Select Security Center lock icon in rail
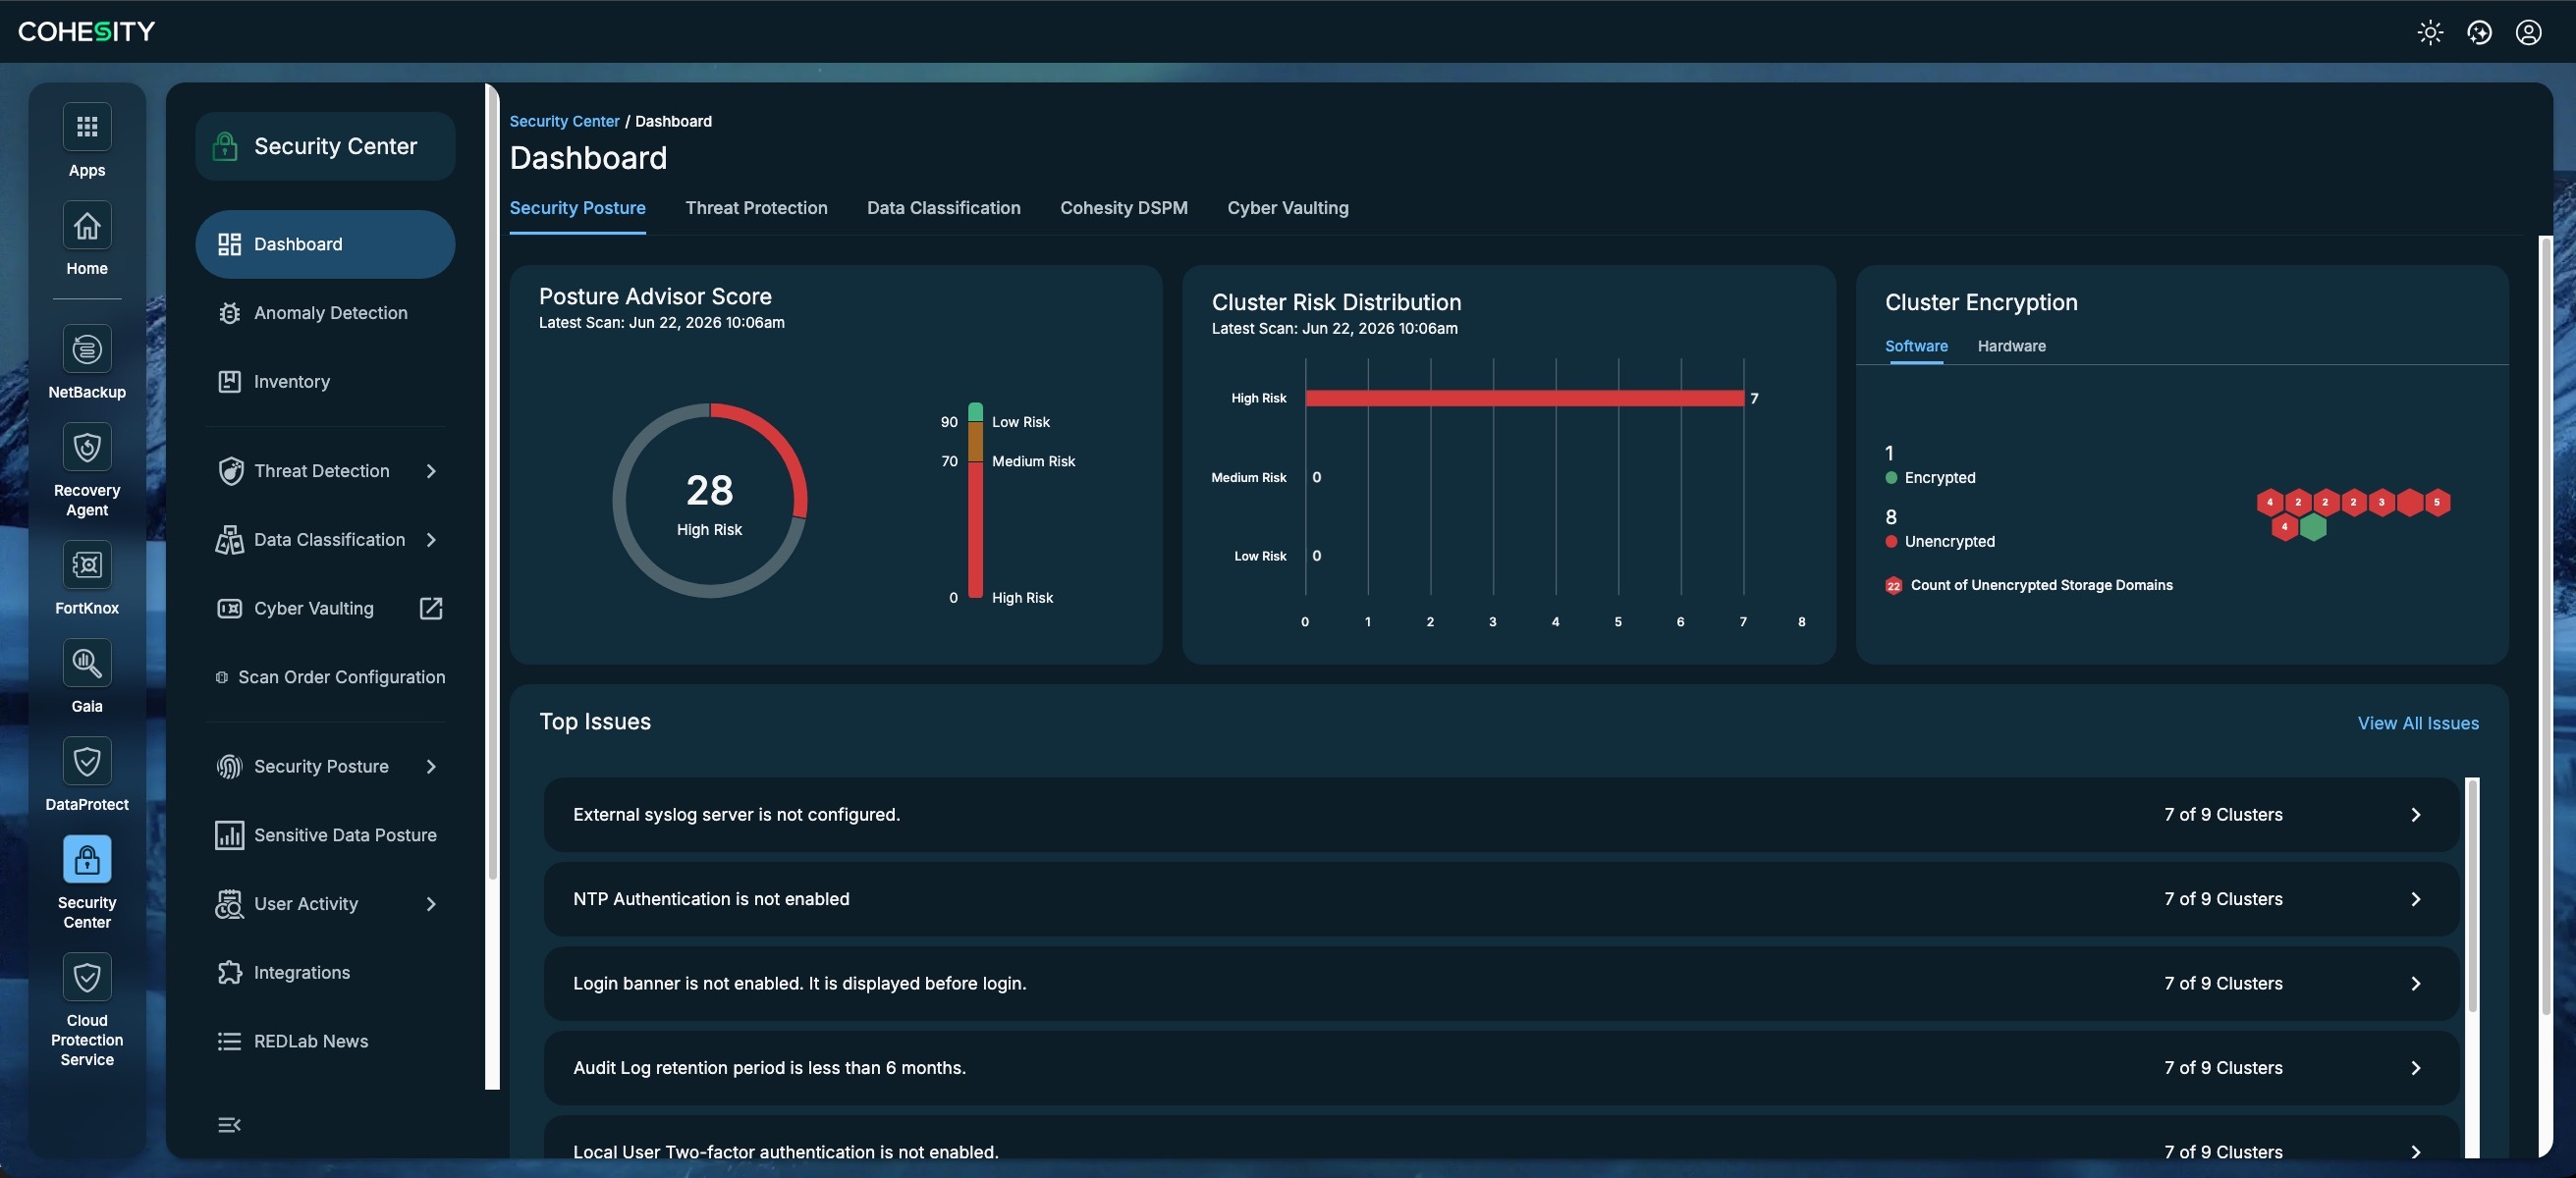2576x1178 pixels. [x=87, y=859]
